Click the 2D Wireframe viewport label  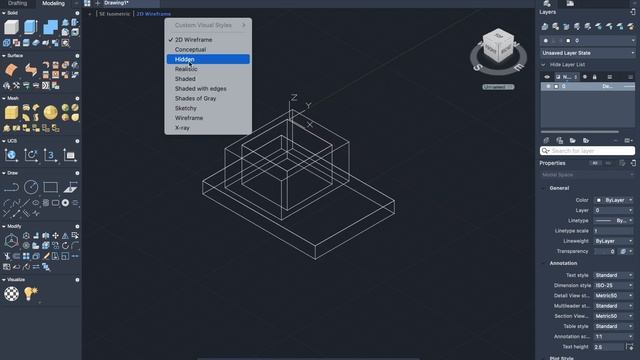(153, 14)
